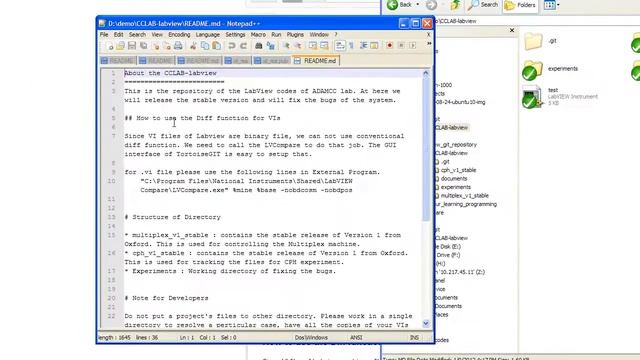
Task: Click the editor scrollbar up arrow
Action: pos(426,73)
